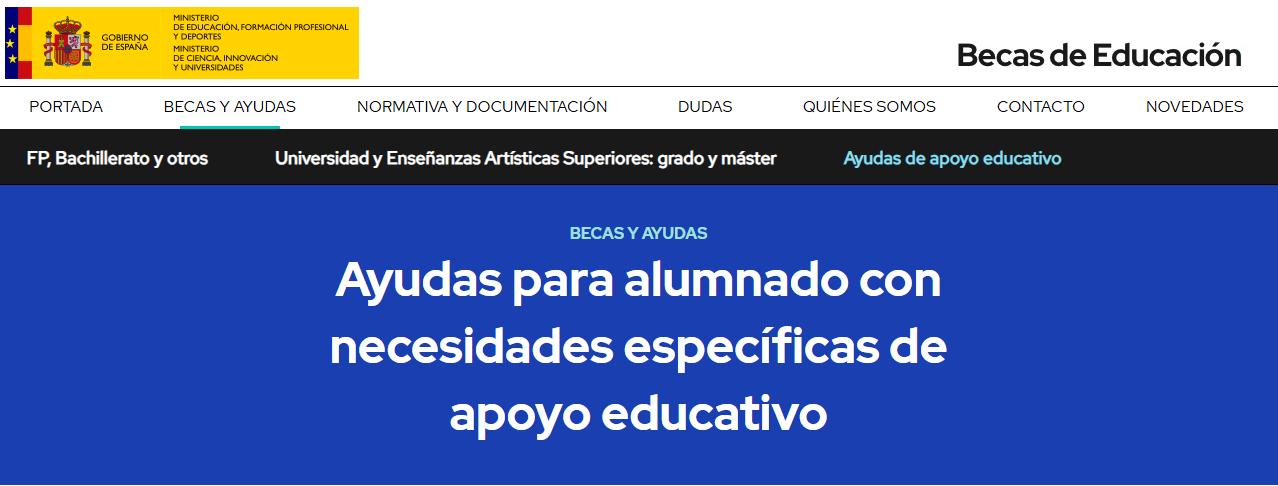View the NOVEDADES section
Viewport: 1278px width, 486px height.
click(1195, 107)
